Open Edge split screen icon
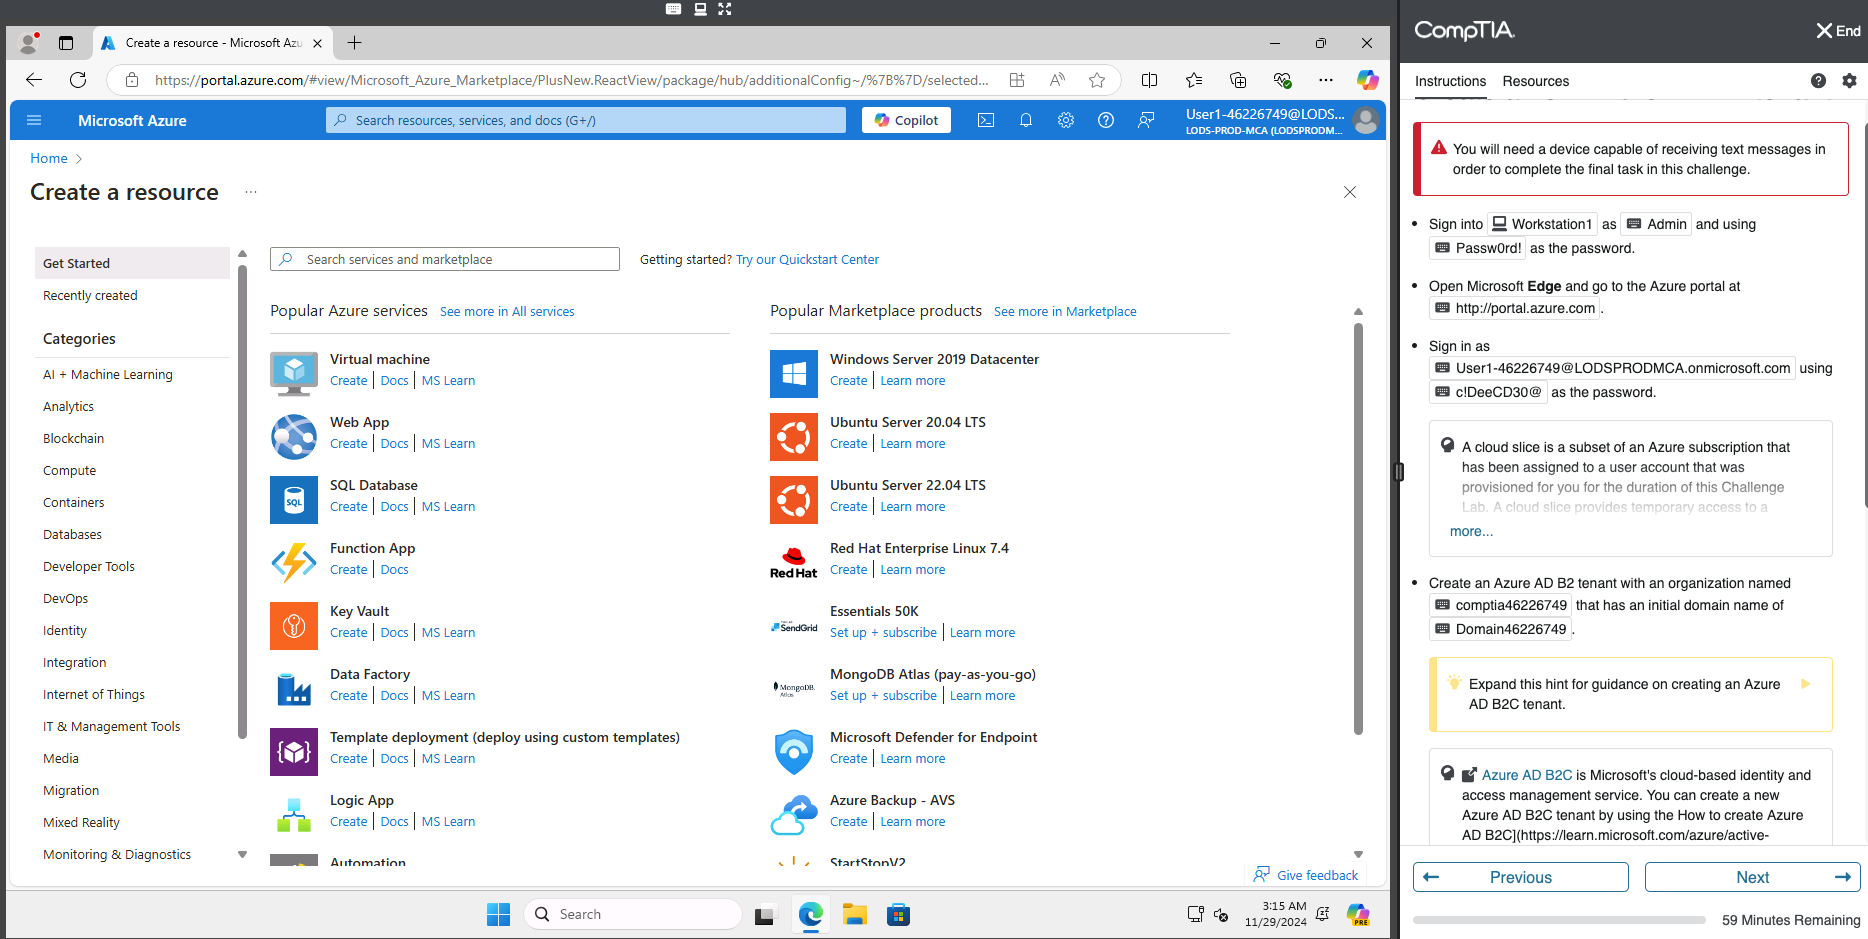Viewport: 1868px width, 939px height. pos(1150,80)
